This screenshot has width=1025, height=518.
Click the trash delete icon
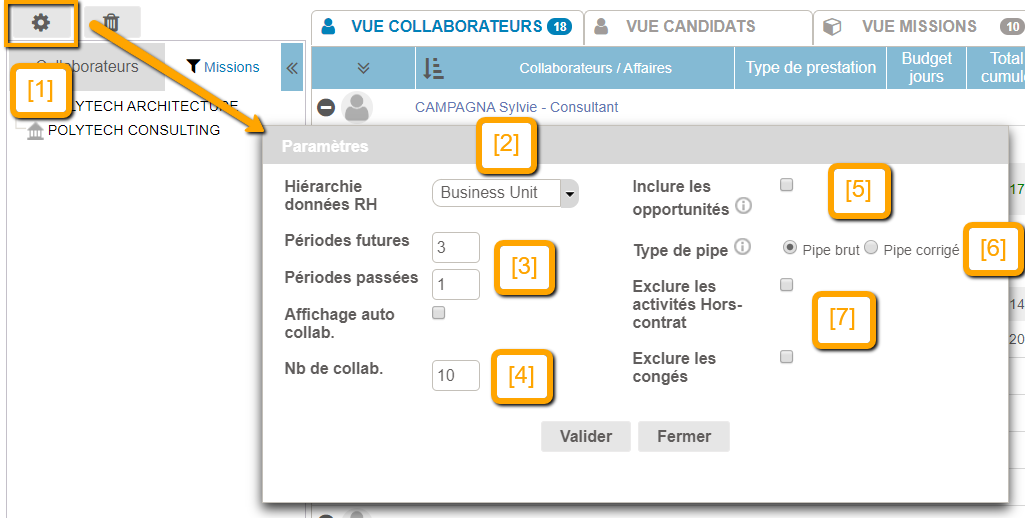pos(111,22)
